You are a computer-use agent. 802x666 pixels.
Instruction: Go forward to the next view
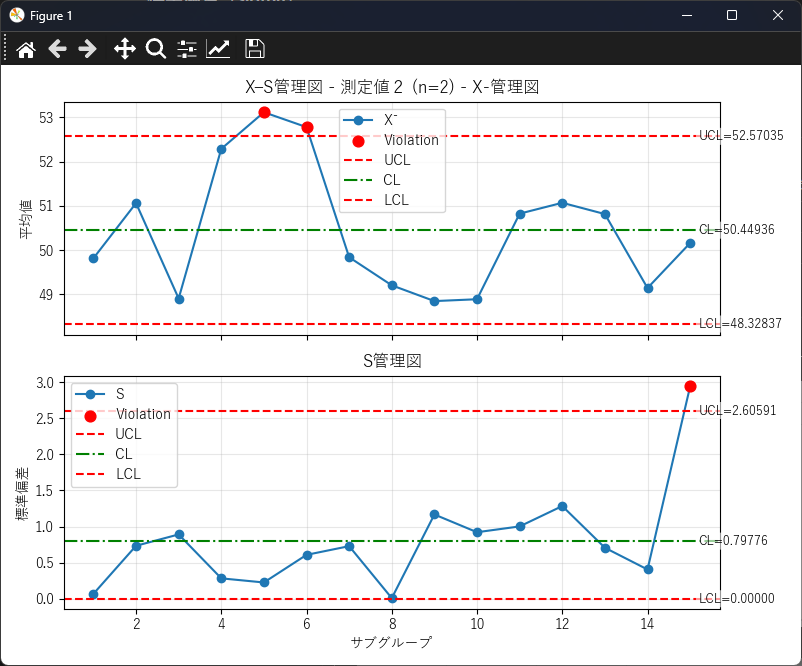88,49
